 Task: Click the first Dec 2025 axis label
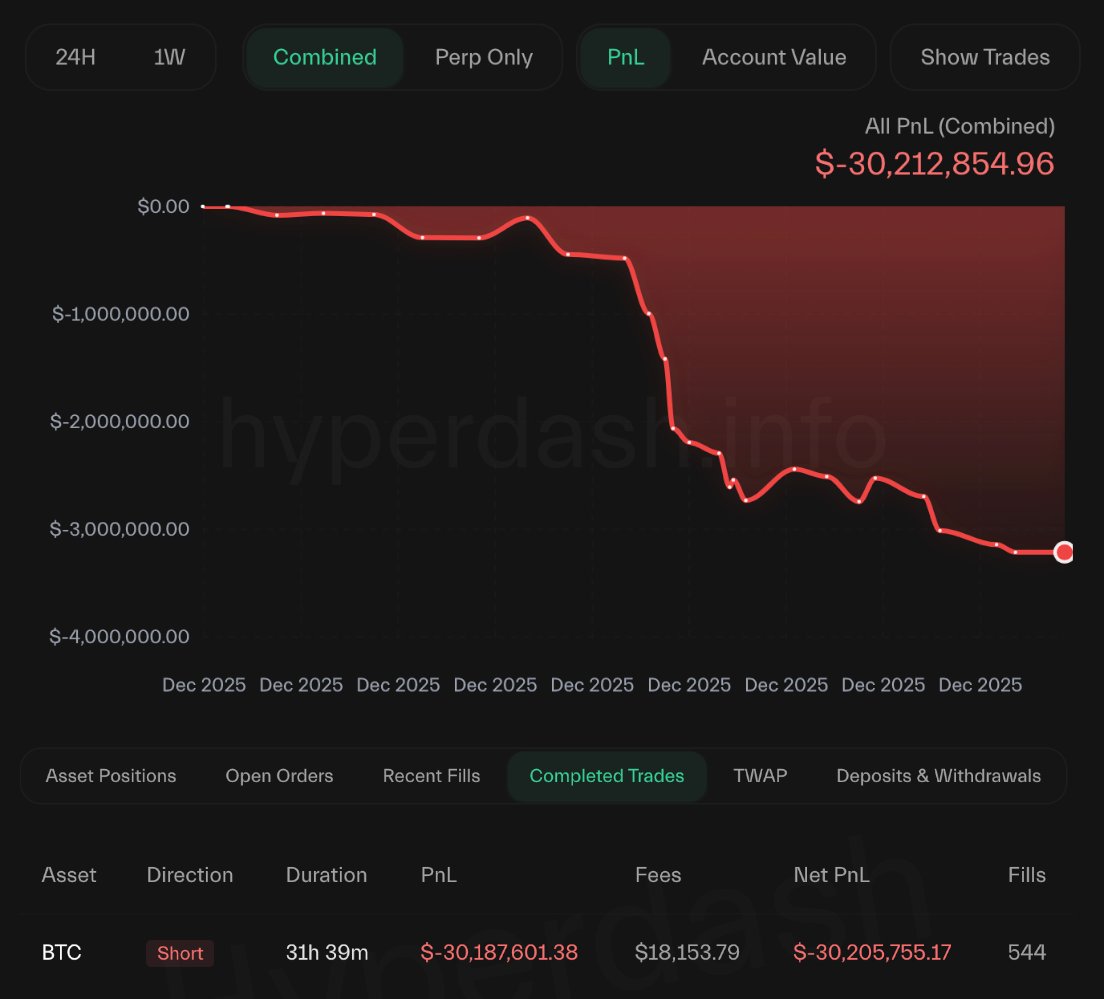[204, 685]
